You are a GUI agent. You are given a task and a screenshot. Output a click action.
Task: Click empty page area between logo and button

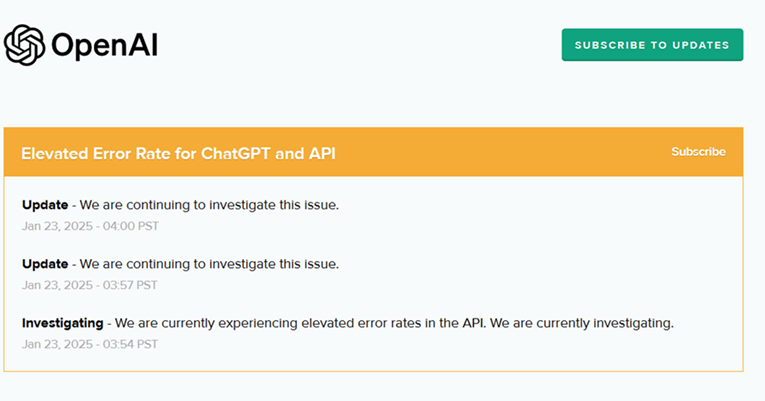[360, 45]
